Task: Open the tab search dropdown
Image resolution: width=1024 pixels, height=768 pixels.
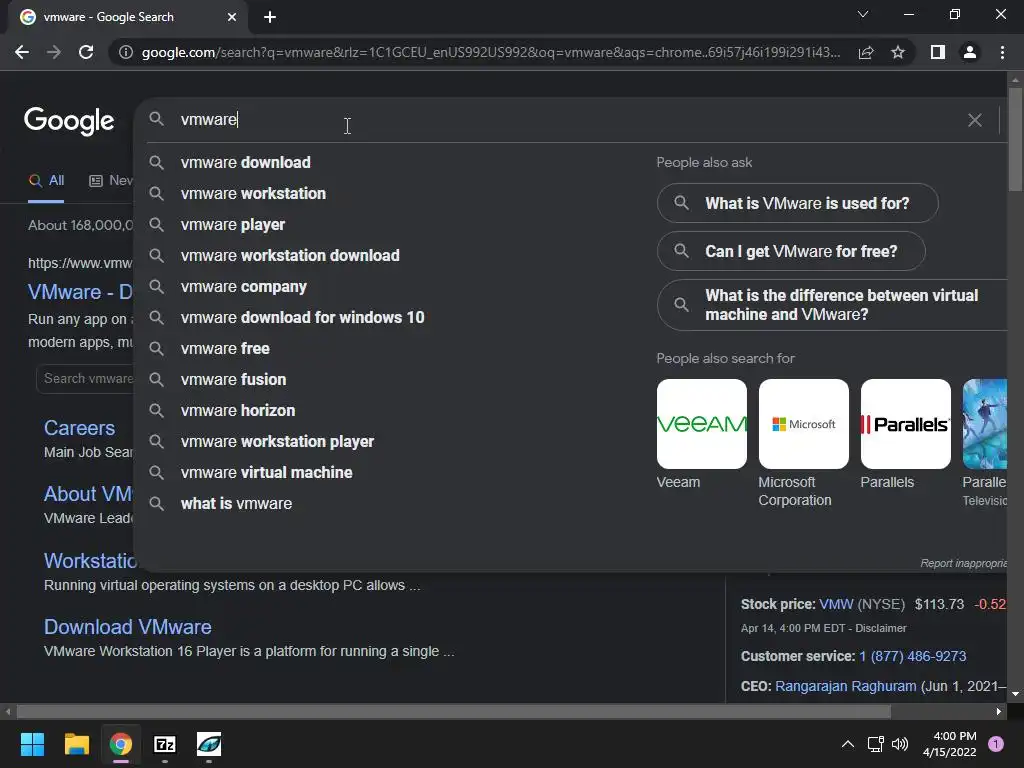Action: [863, 14]
